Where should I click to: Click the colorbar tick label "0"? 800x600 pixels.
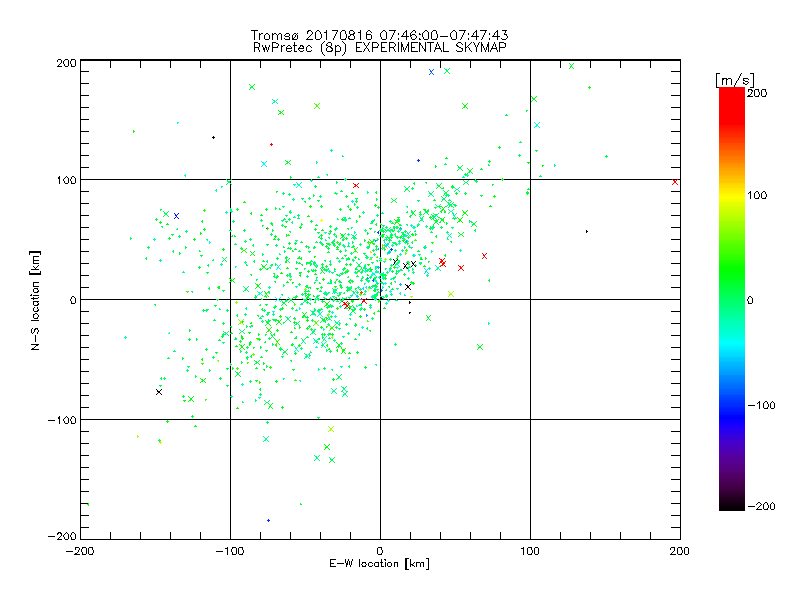750,300
